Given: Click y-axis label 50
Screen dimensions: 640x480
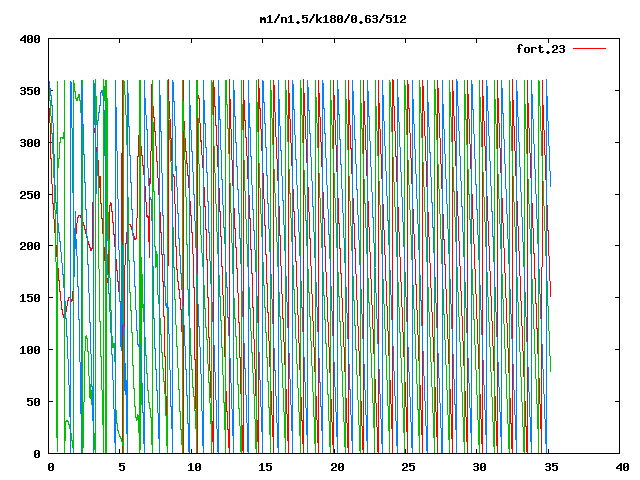Looking at the screenshot, I should point(33,402).
